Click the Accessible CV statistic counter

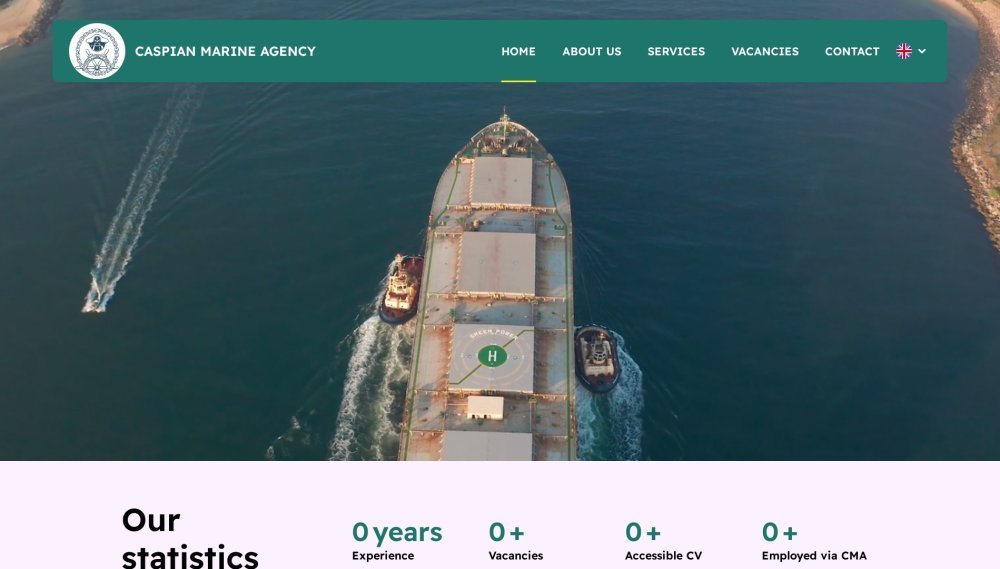(x=663, y=541)
